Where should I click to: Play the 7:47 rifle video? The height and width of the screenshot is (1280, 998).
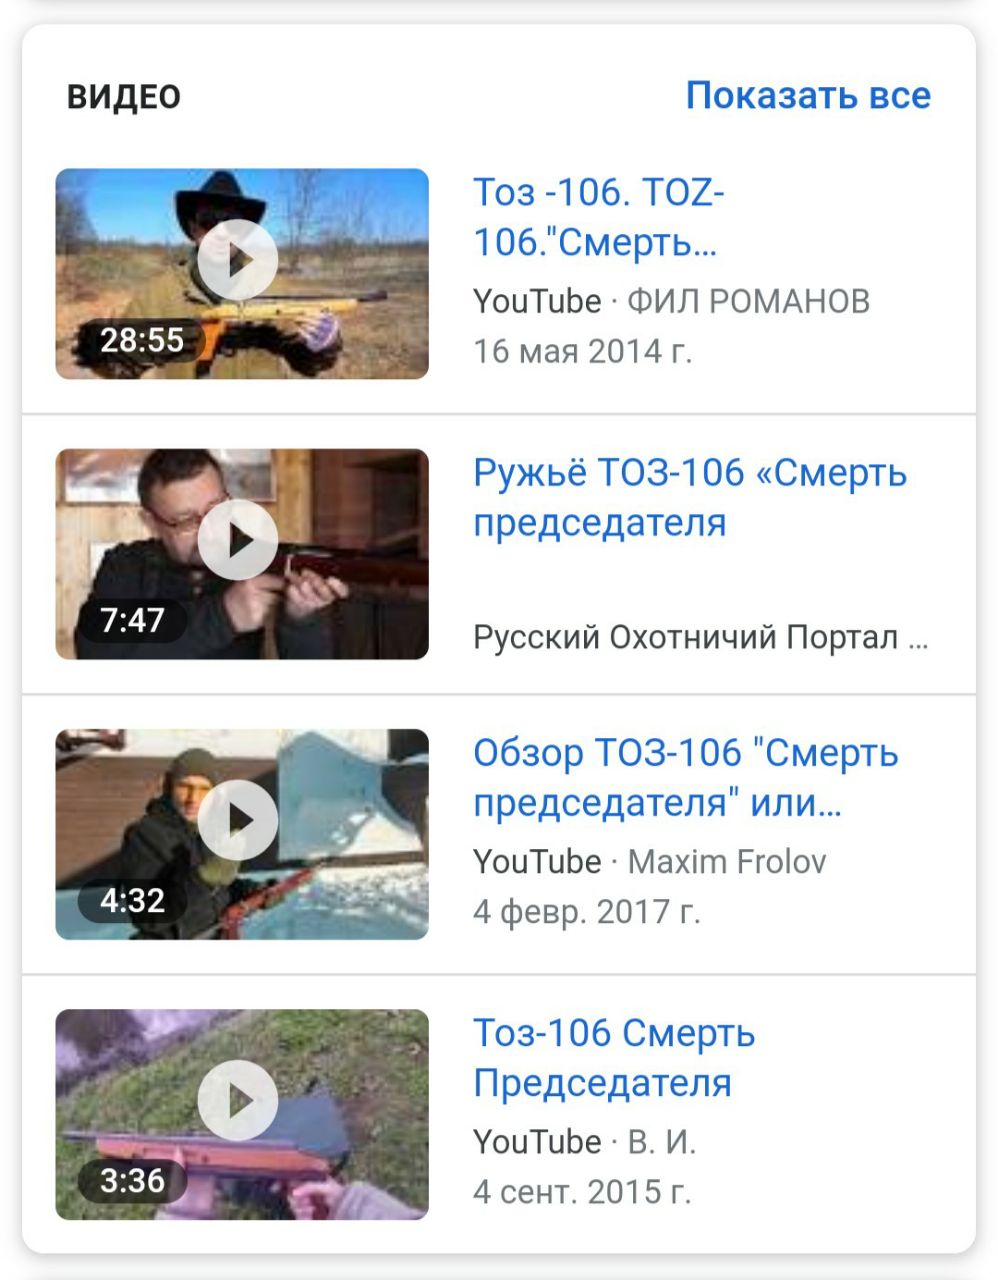238,540
